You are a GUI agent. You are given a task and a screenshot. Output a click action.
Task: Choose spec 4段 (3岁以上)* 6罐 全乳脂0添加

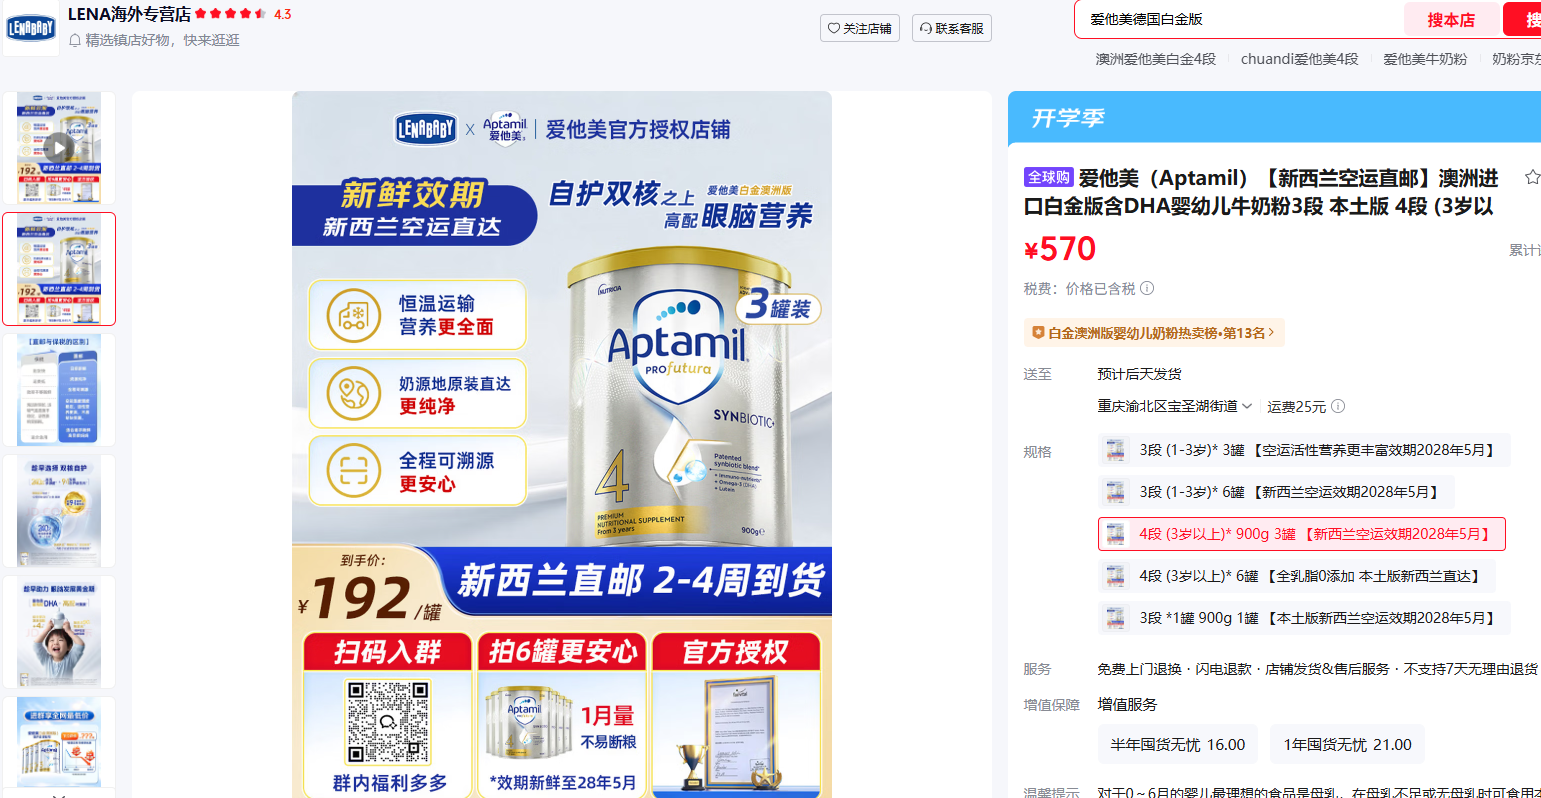click(1297, 576)
